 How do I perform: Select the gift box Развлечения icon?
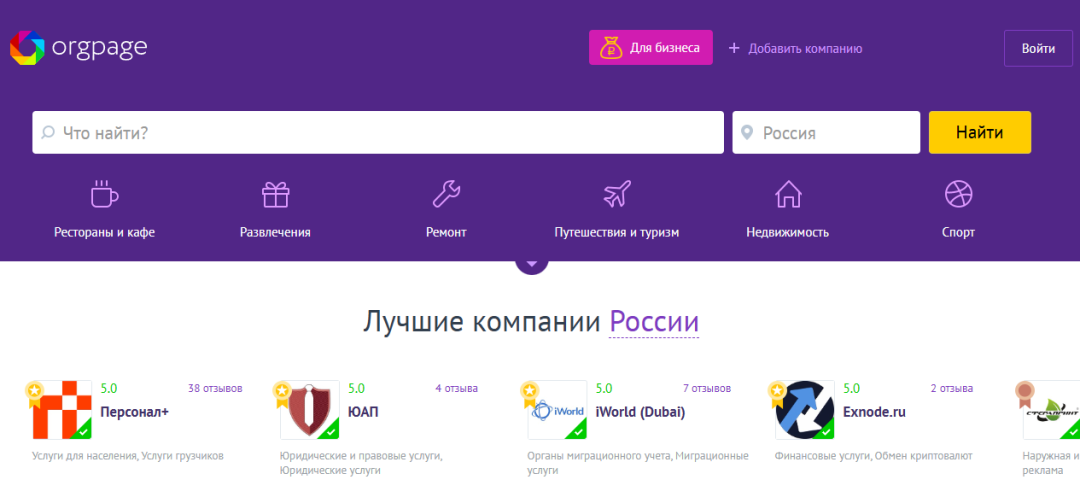[x=276, y=194]
